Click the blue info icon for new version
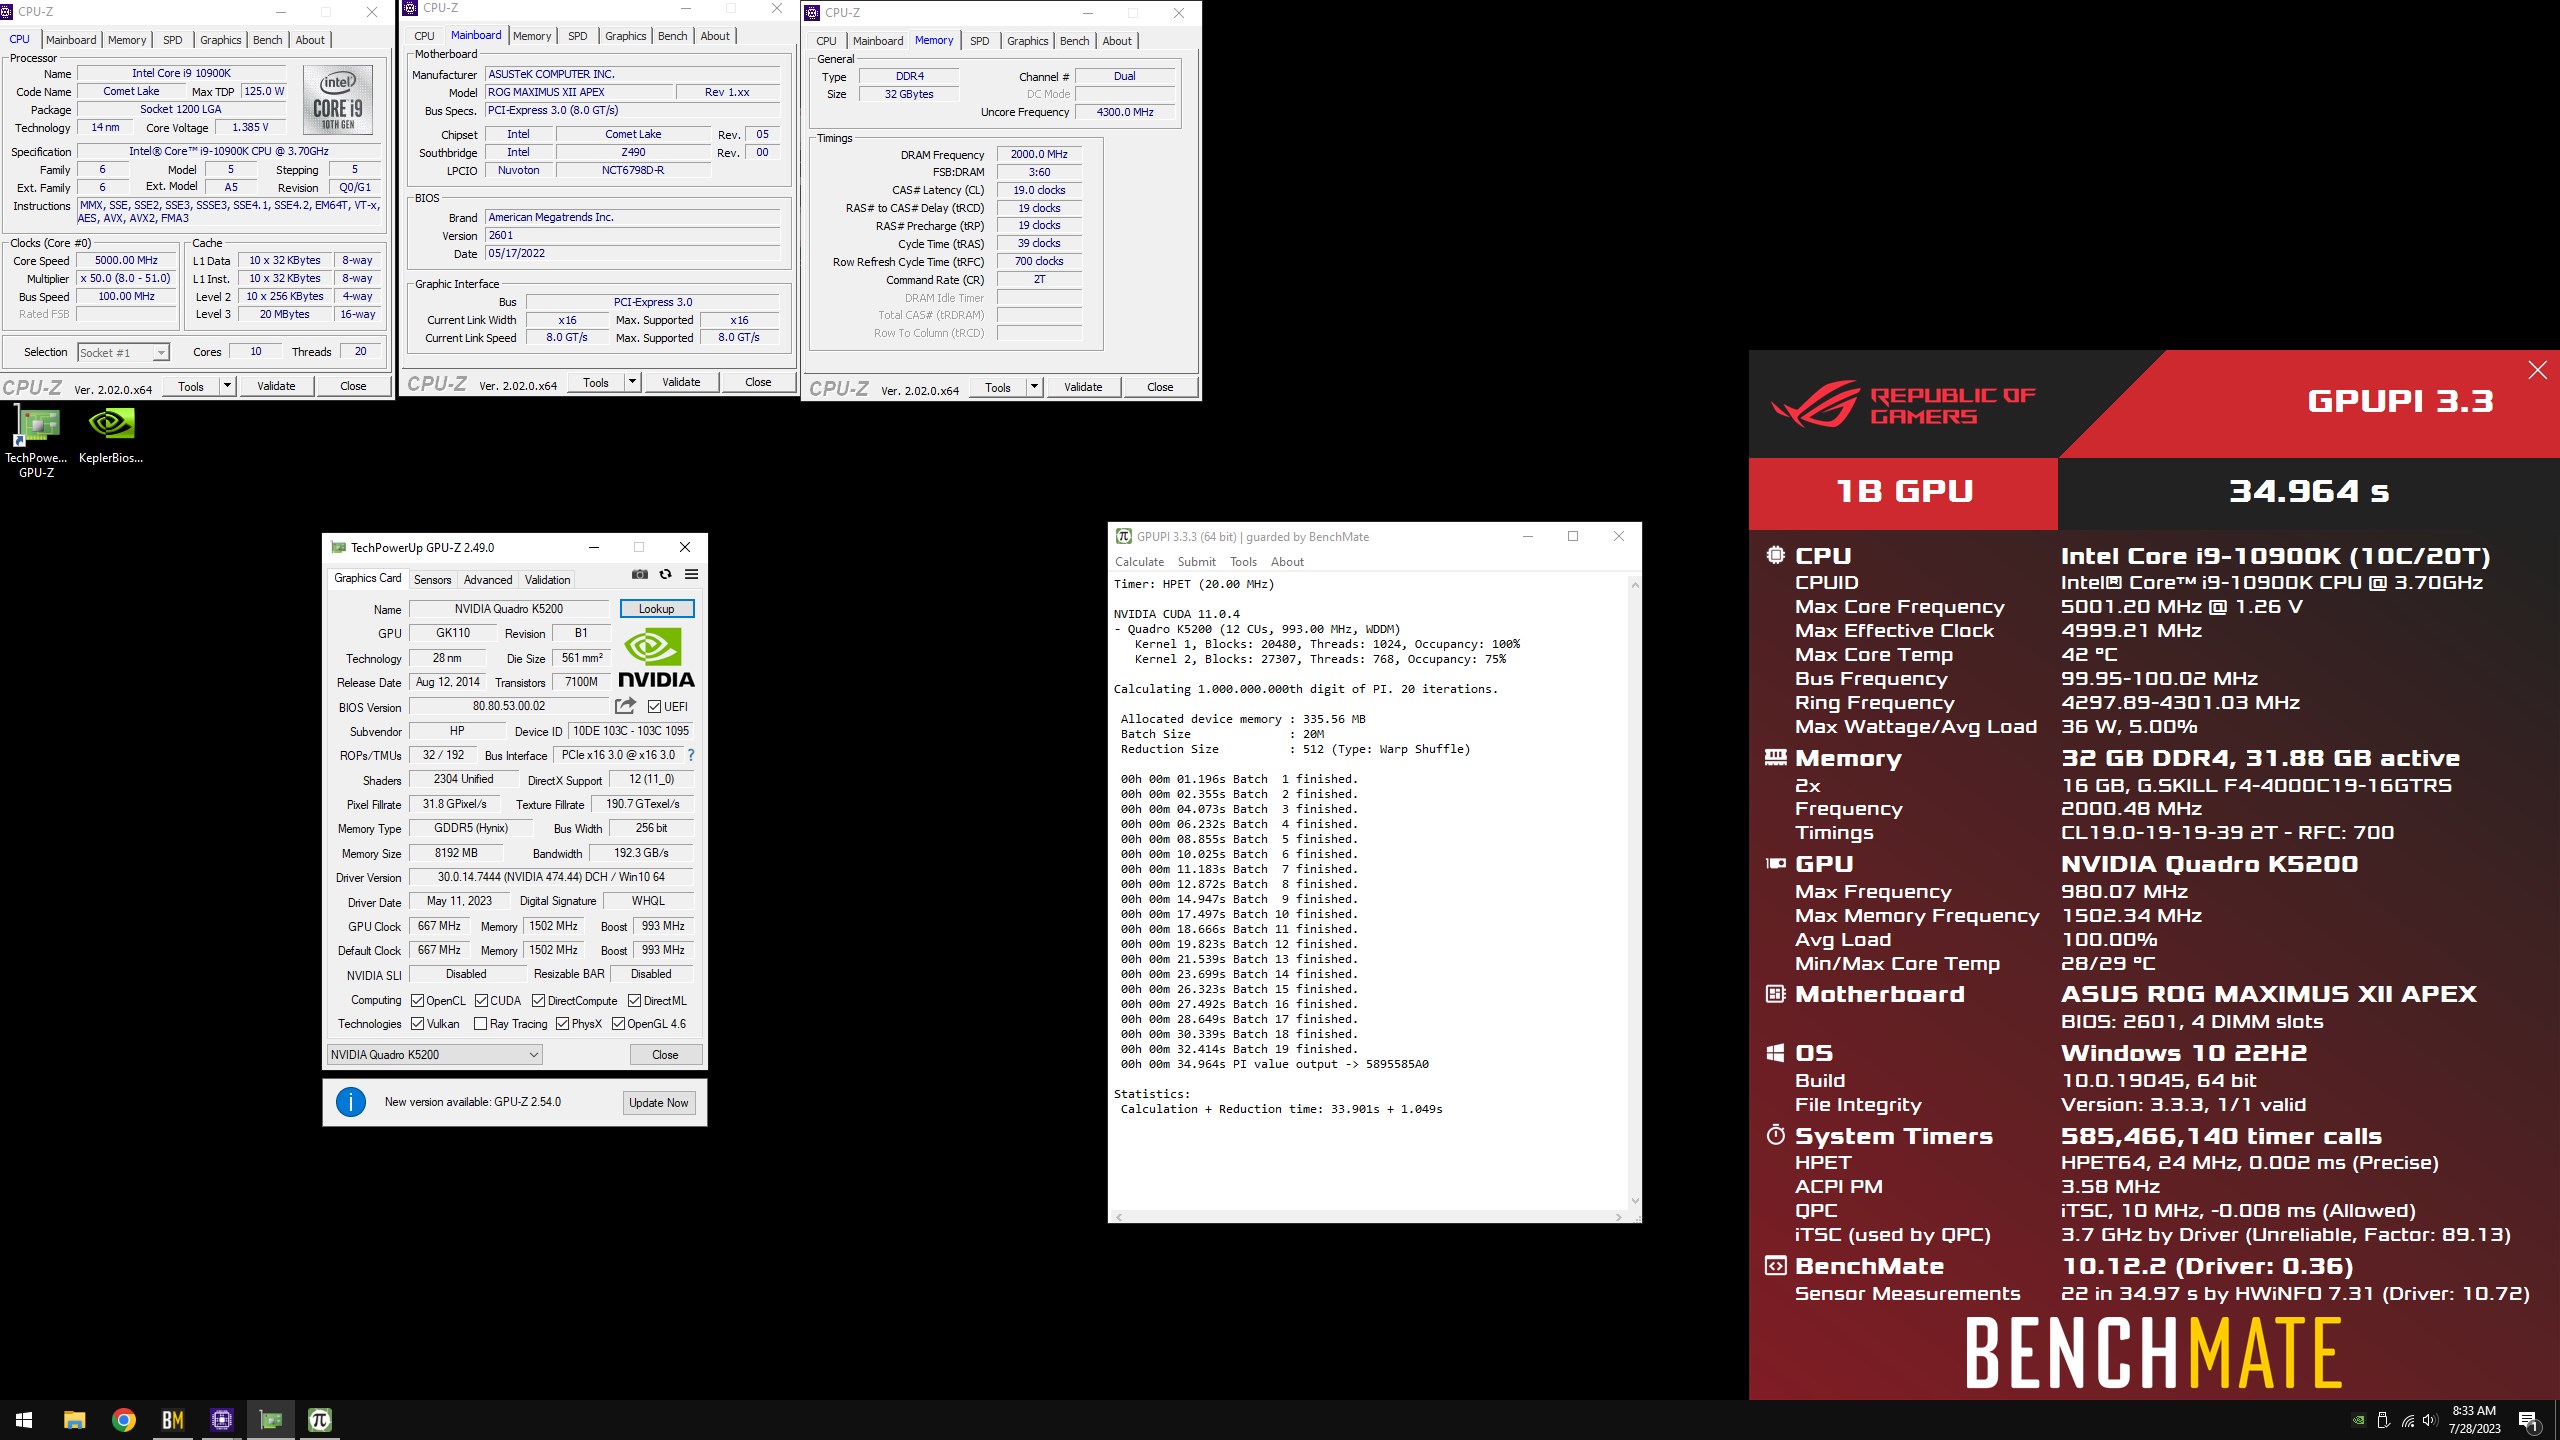 pos(351,1102)
